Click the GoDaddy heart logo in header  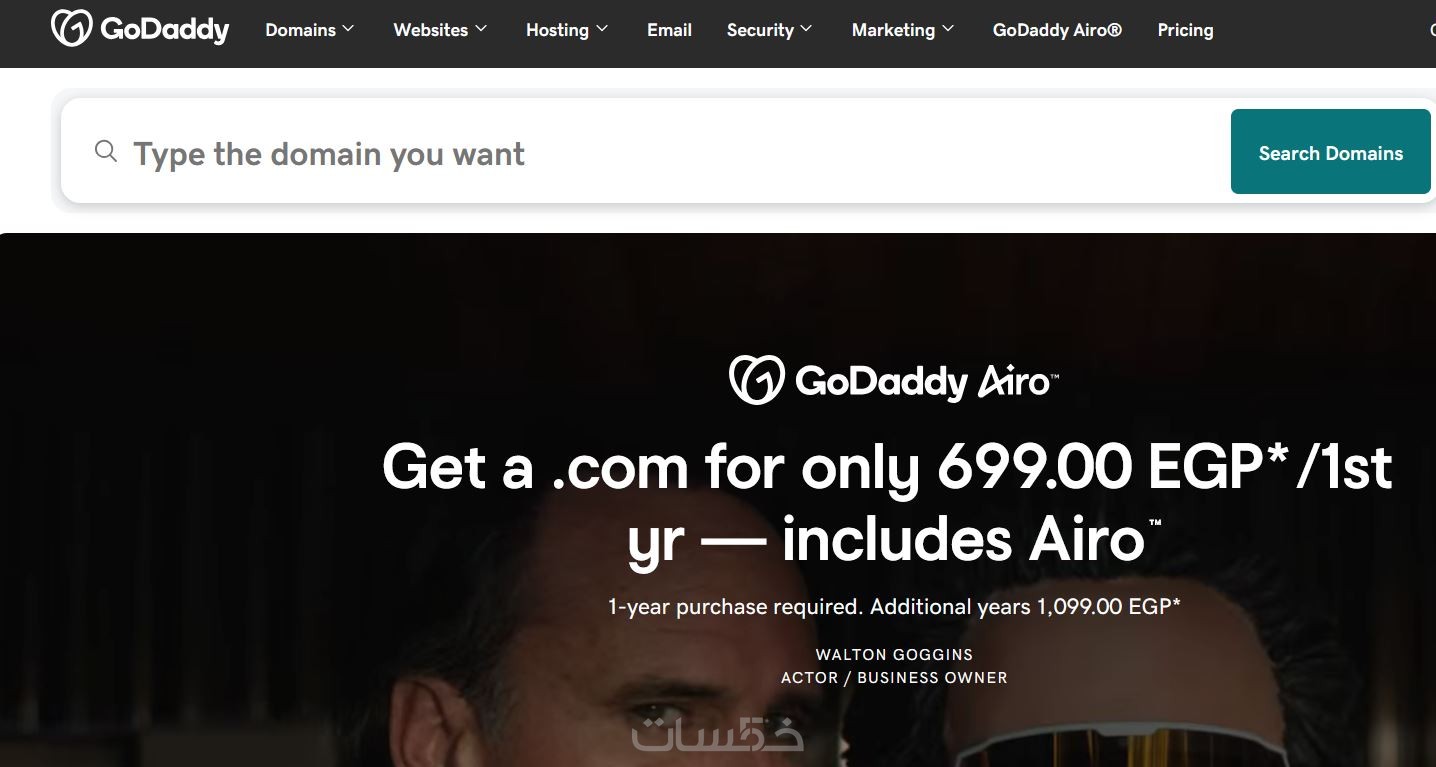(71, 29)
